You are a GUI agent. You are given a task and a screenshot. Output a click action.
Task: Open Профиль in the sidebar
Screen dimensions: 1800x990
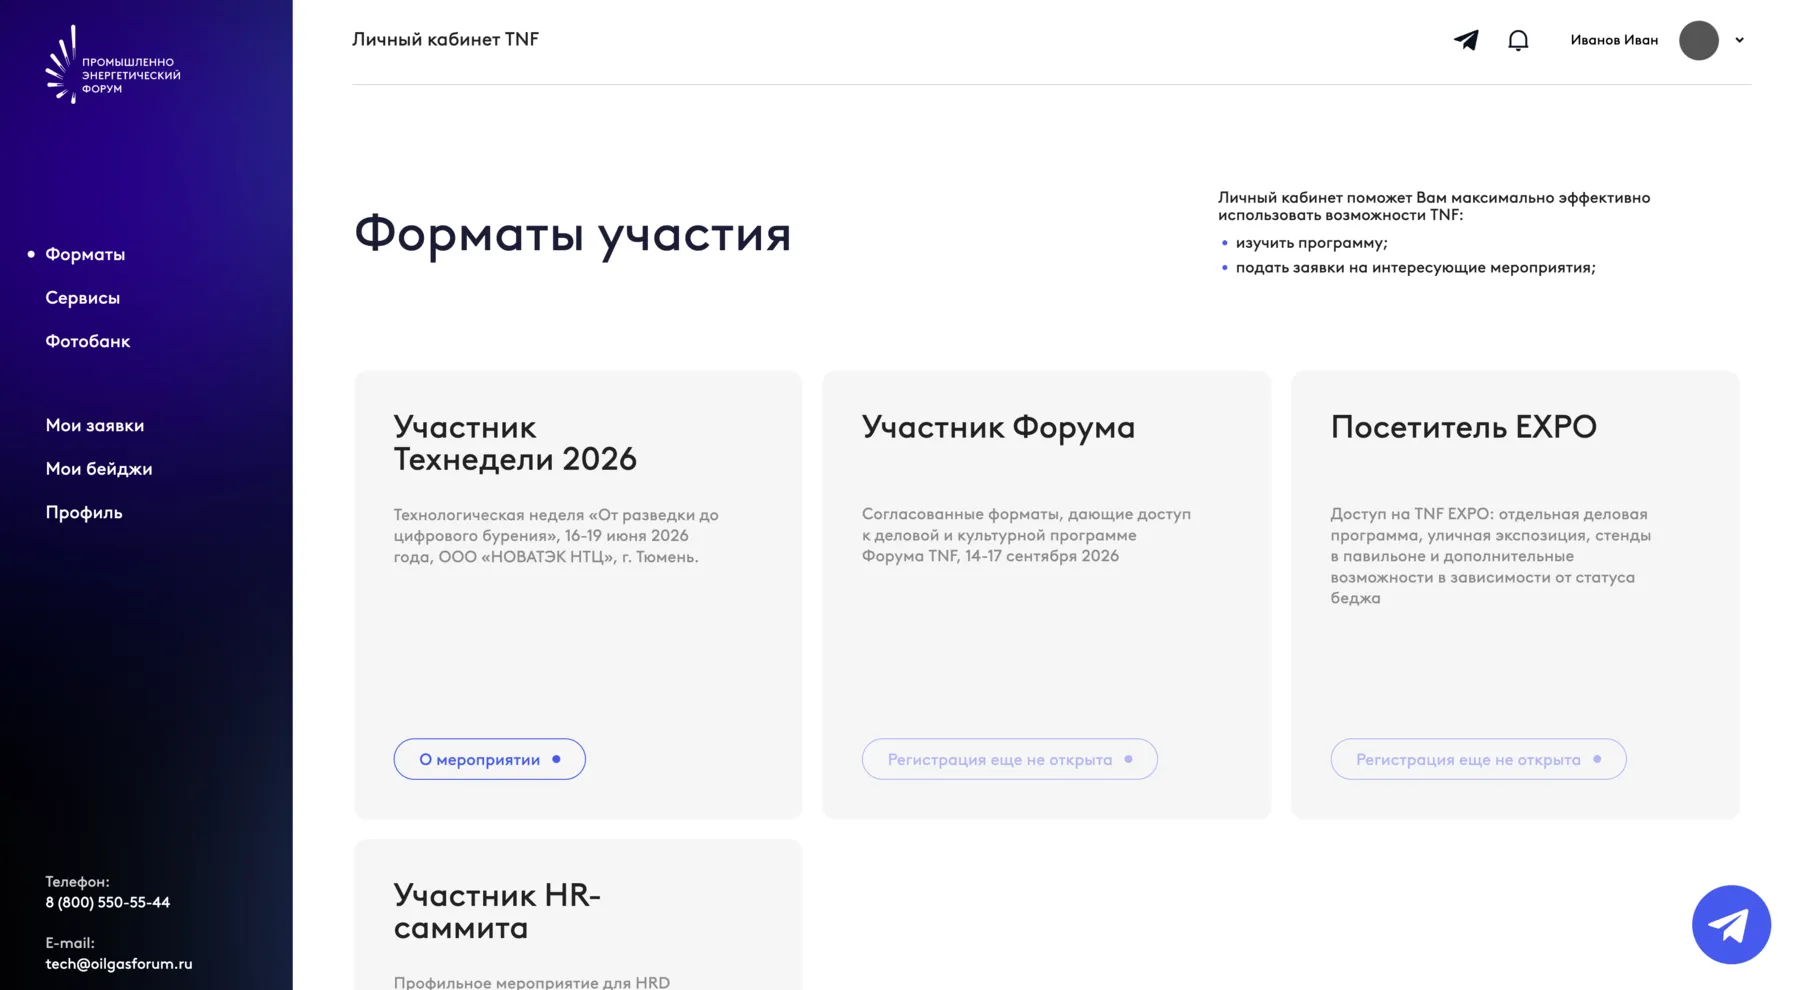click(84, 512)
